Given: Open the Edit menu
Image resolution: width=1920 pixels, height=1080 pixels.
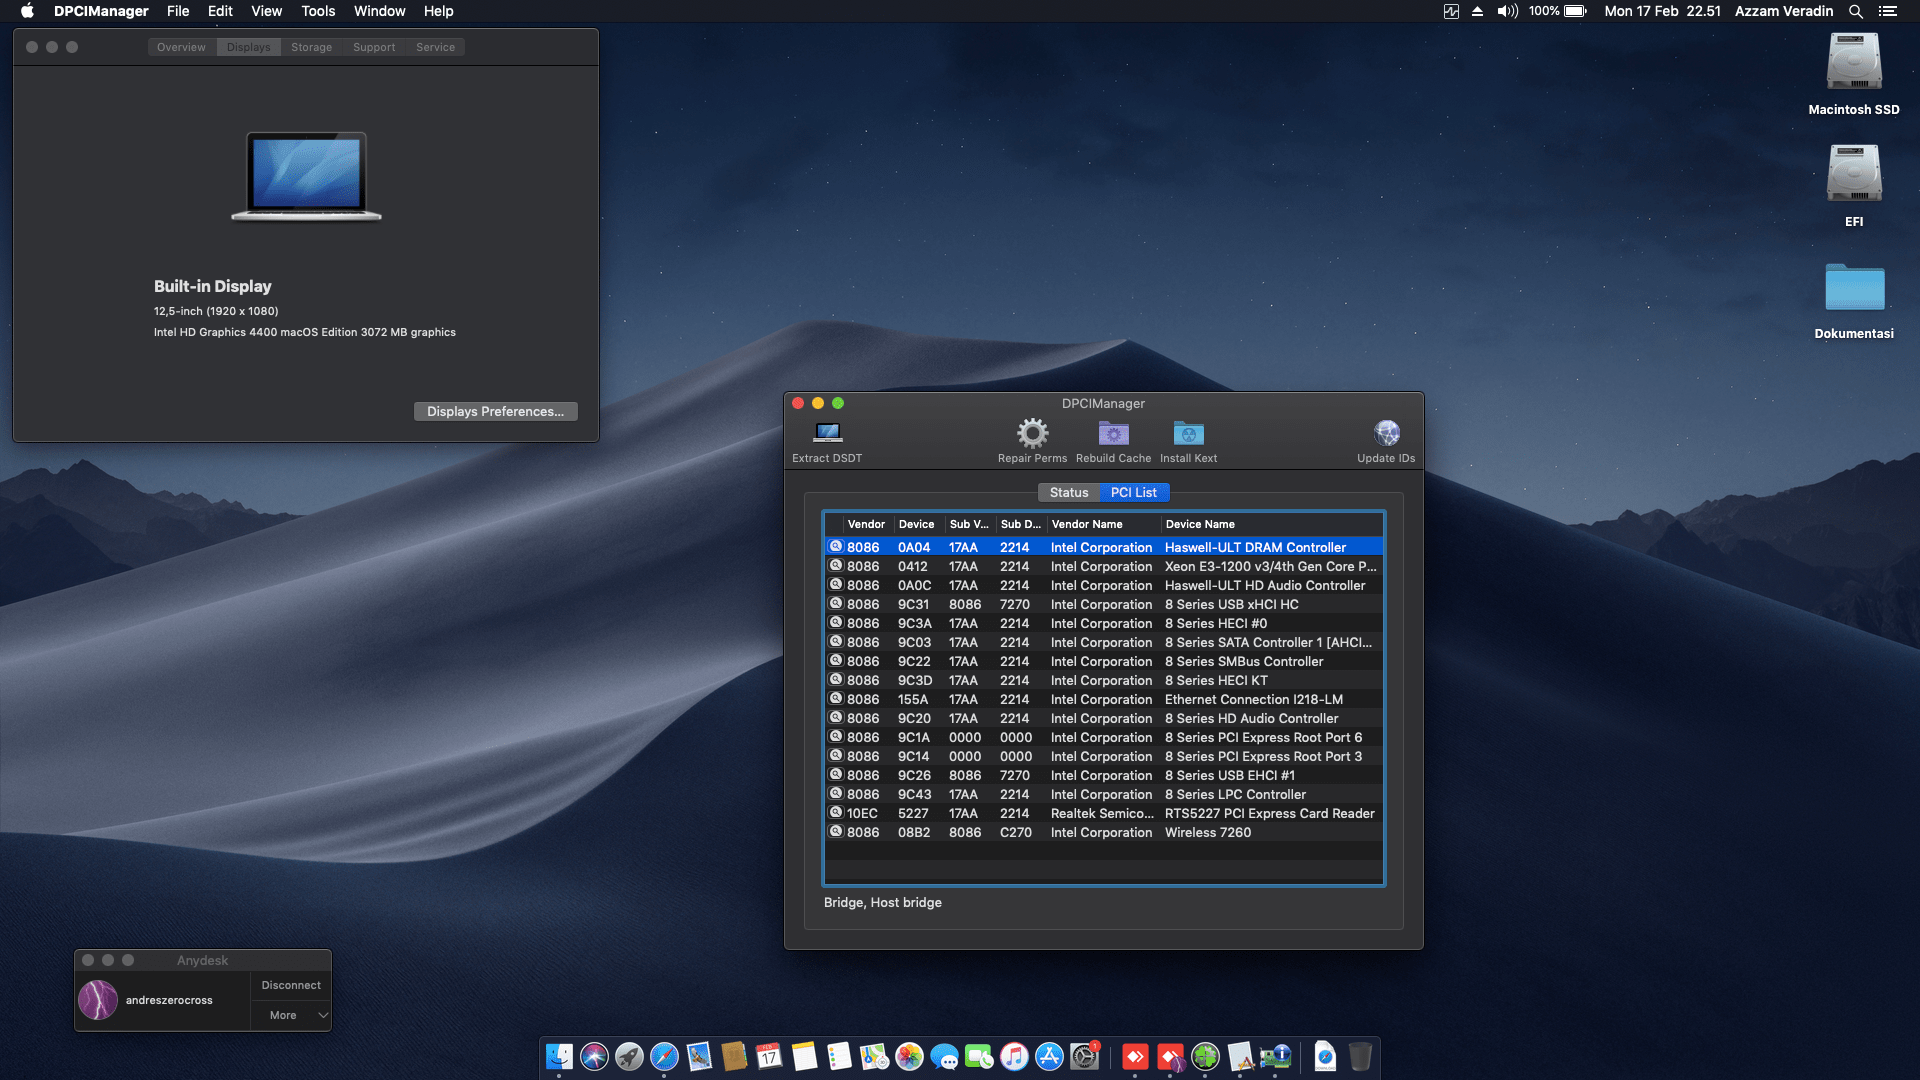Looking at the screenshot, I should tap(220, 11).
